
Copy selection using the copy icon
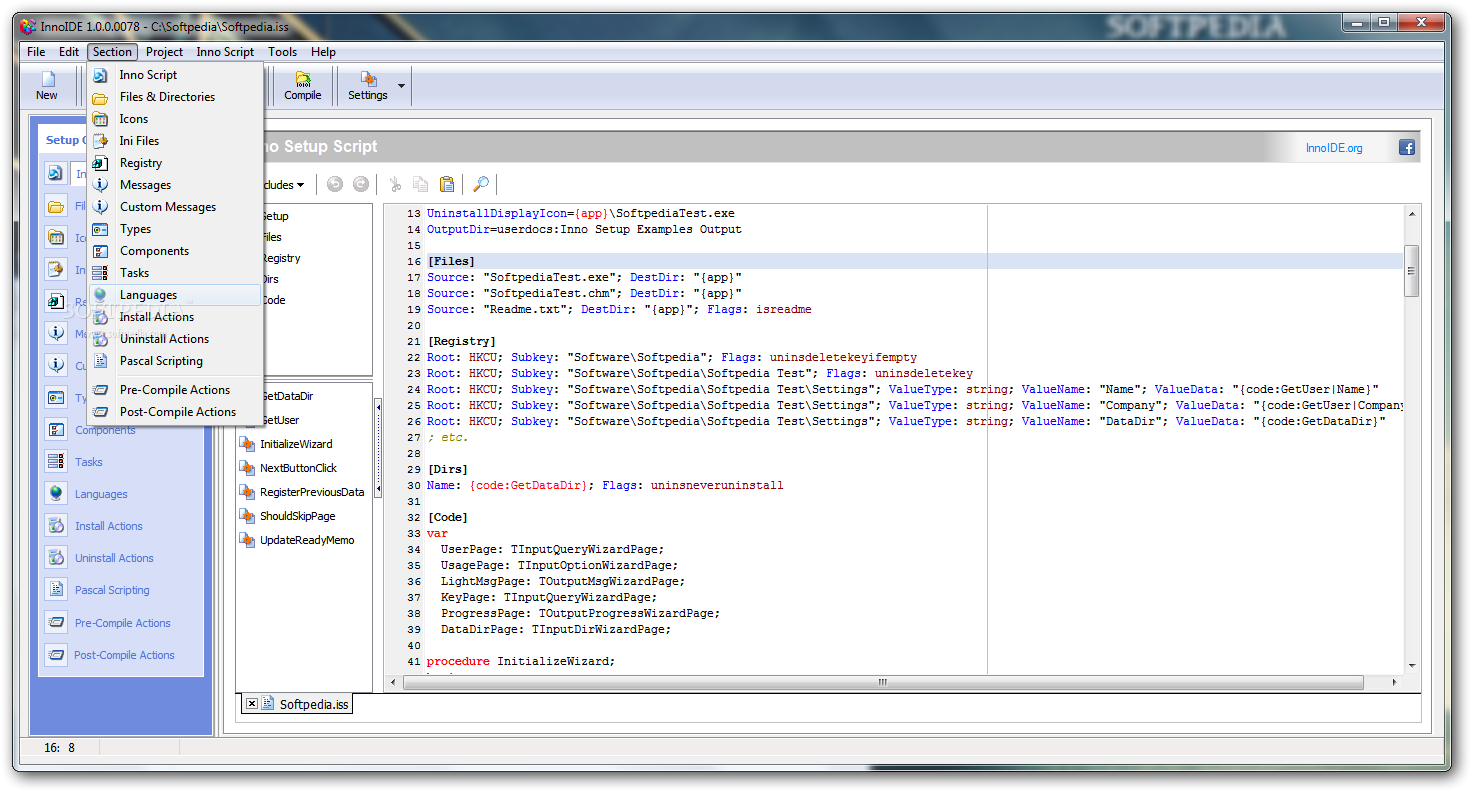pyautogui.click(x=421, y=184)
